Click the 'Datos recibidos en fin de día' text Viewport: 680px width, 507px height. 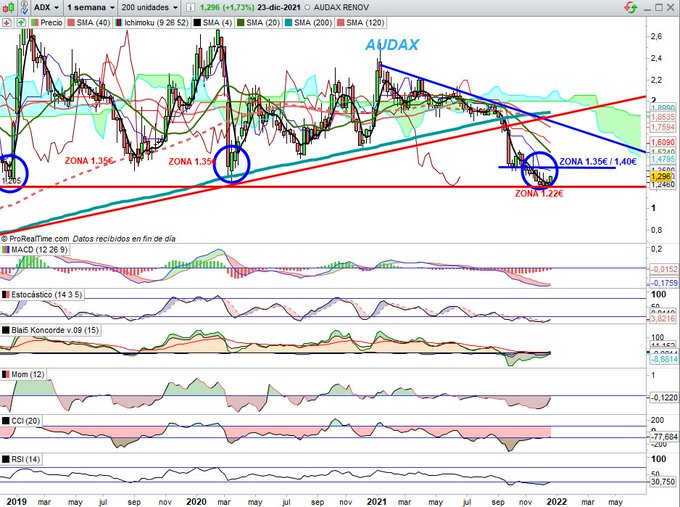click(124, 239)
